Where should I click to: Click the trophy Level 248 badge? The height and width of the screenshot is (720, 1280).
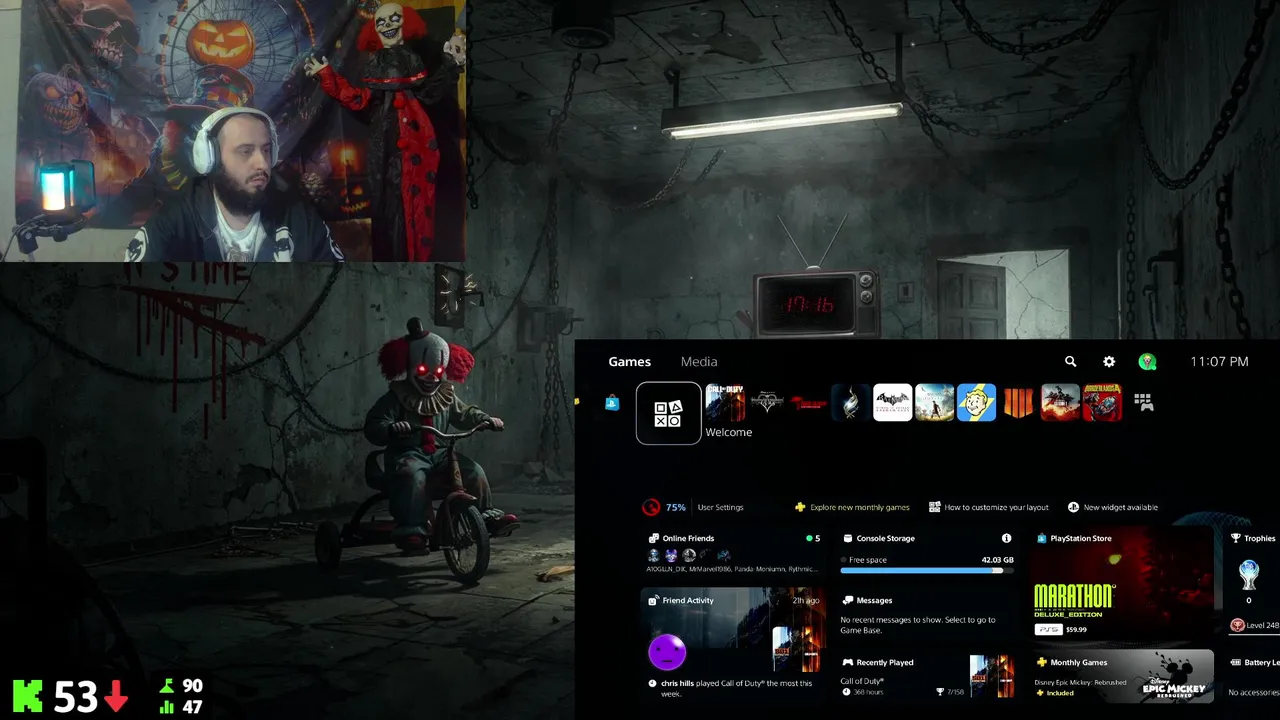point(1255,626)
